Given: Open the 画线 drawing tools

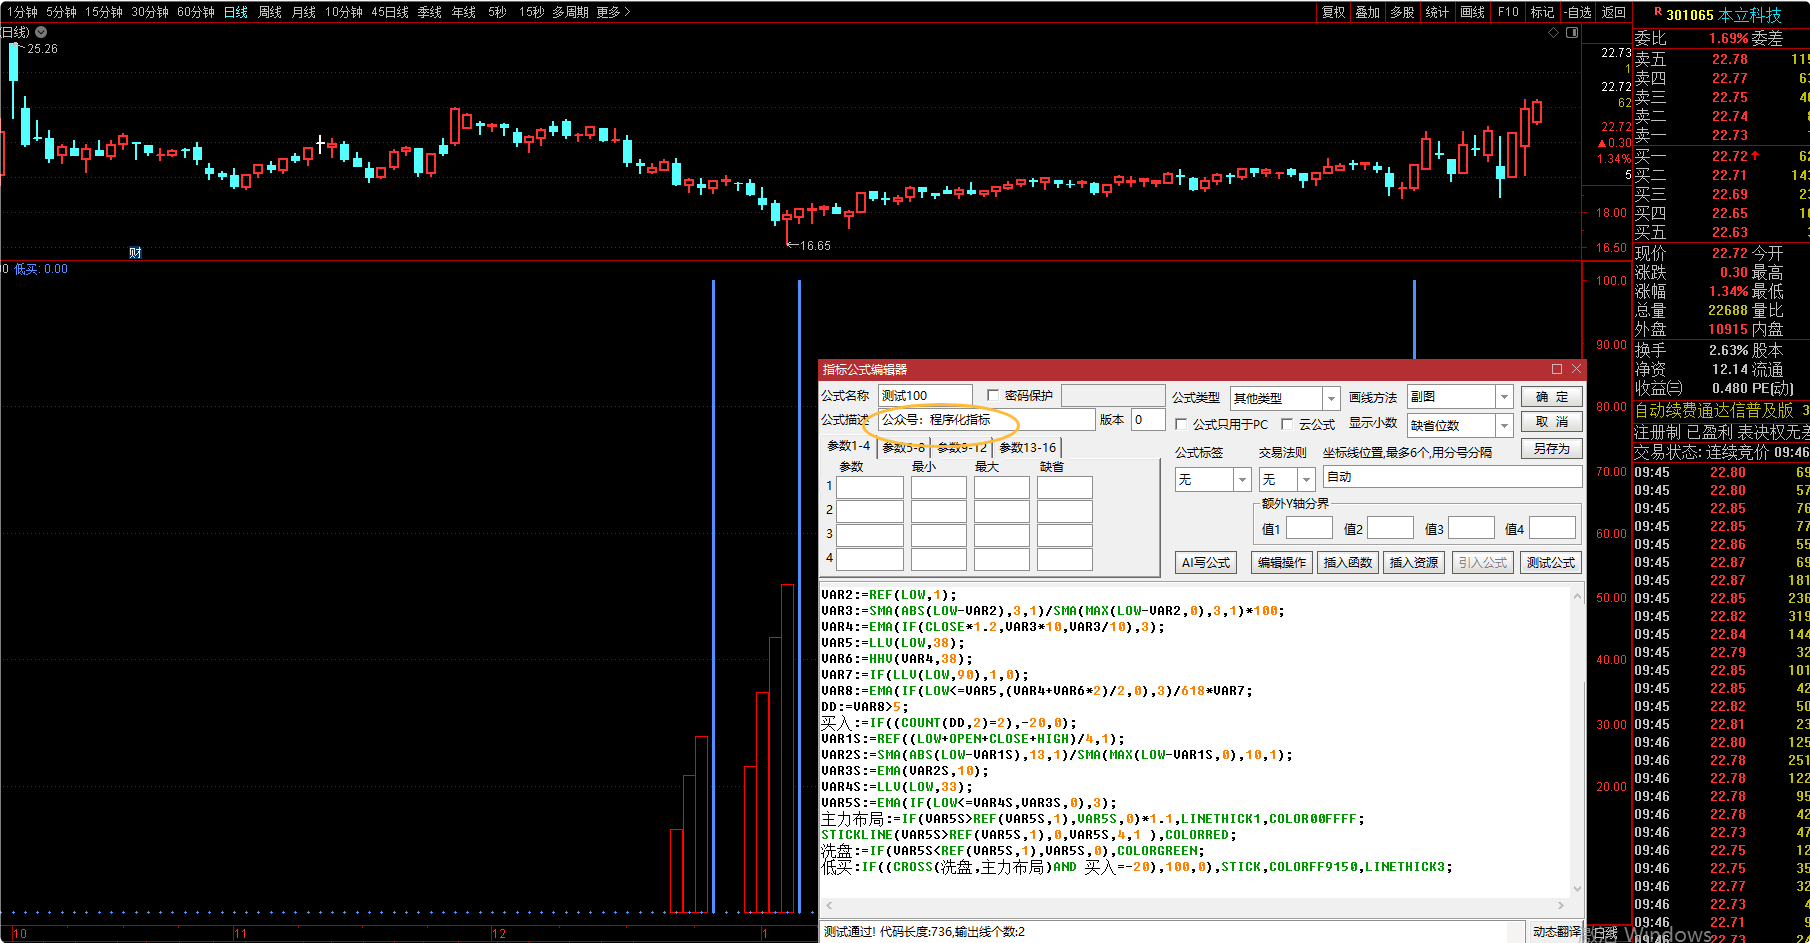Looking at the screenshot, I should click(x=1472, y=12).
